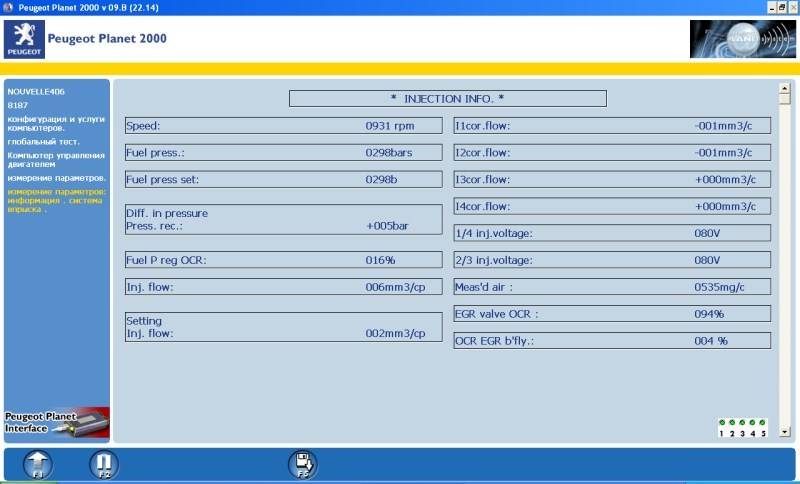
Task: Select the 1/4 inj.voltage field
Action: pos(611,233)
